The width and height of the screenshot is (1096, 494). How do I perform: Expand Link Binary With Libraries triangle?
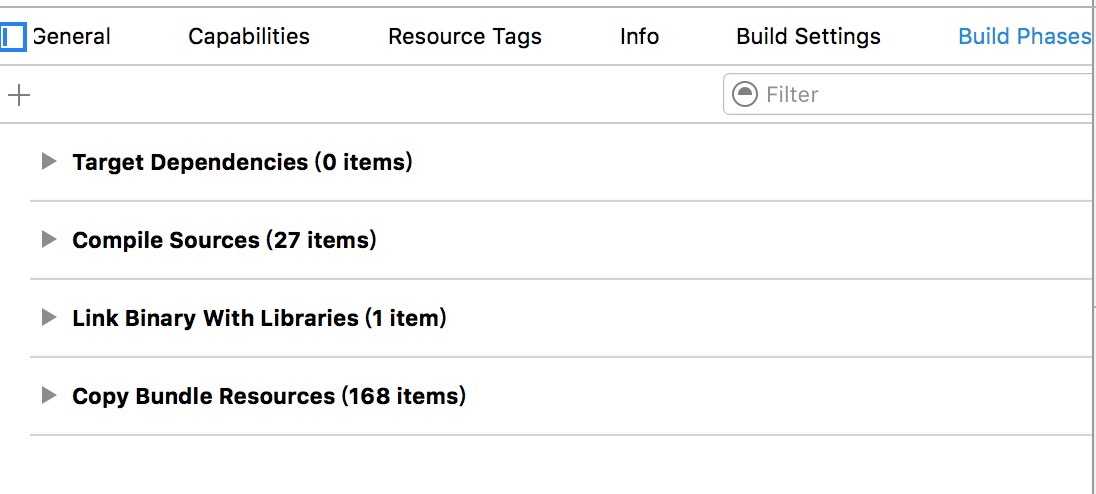pyautogui.click(x=48, y=318)
